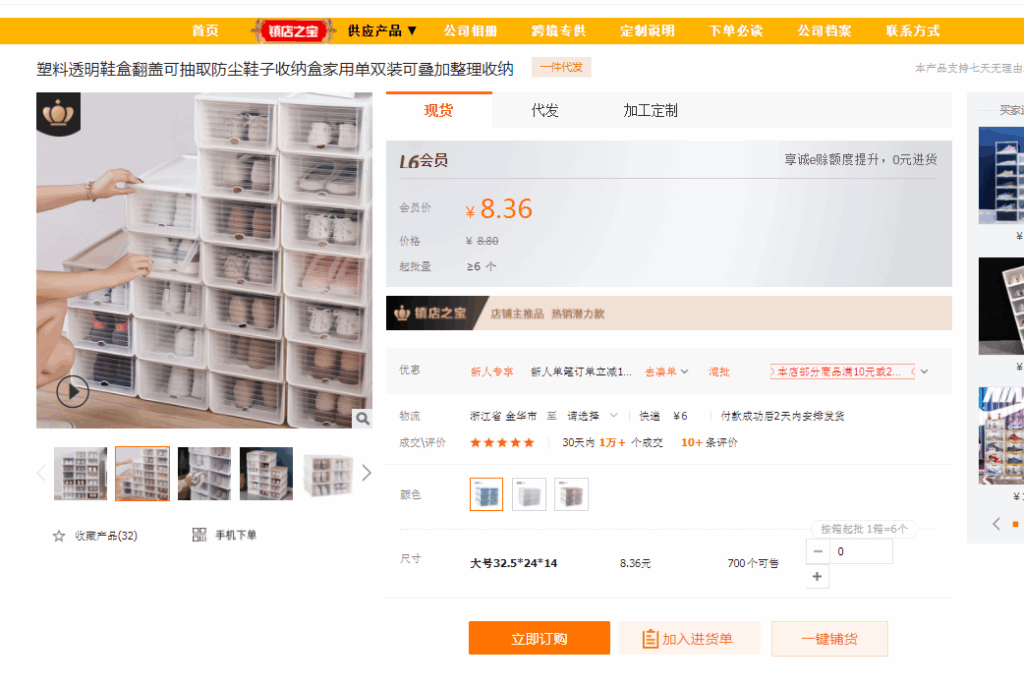Show next thumbnails with right arrow
The height and width of the screenshot is (686, 1024).
point(366,473)
